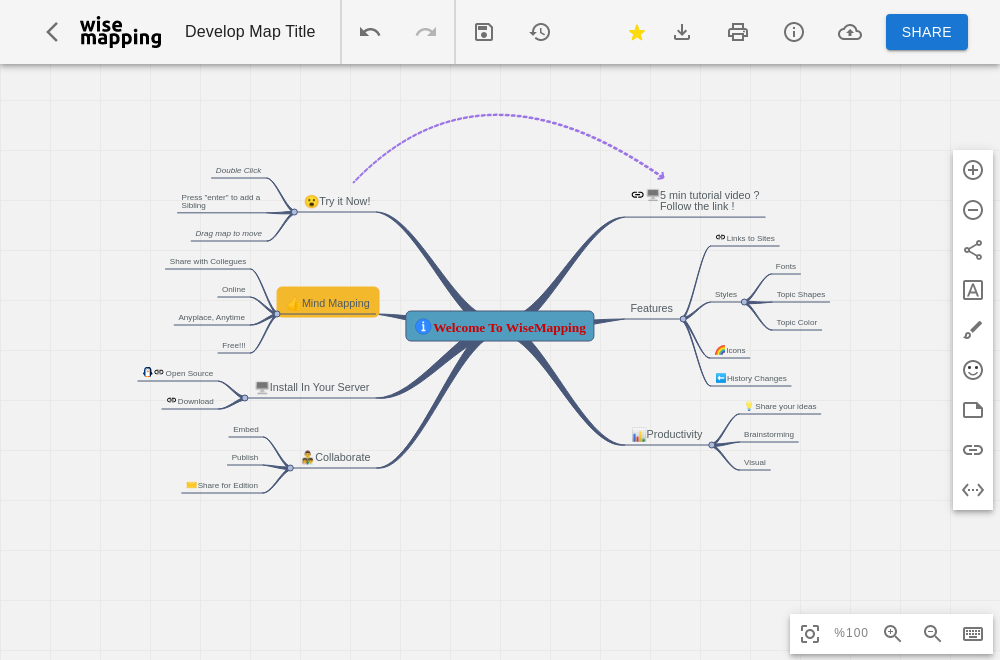Screen dimensions: 1000x660
Task: Collapse the Productivity branch node
Action: 712,445
